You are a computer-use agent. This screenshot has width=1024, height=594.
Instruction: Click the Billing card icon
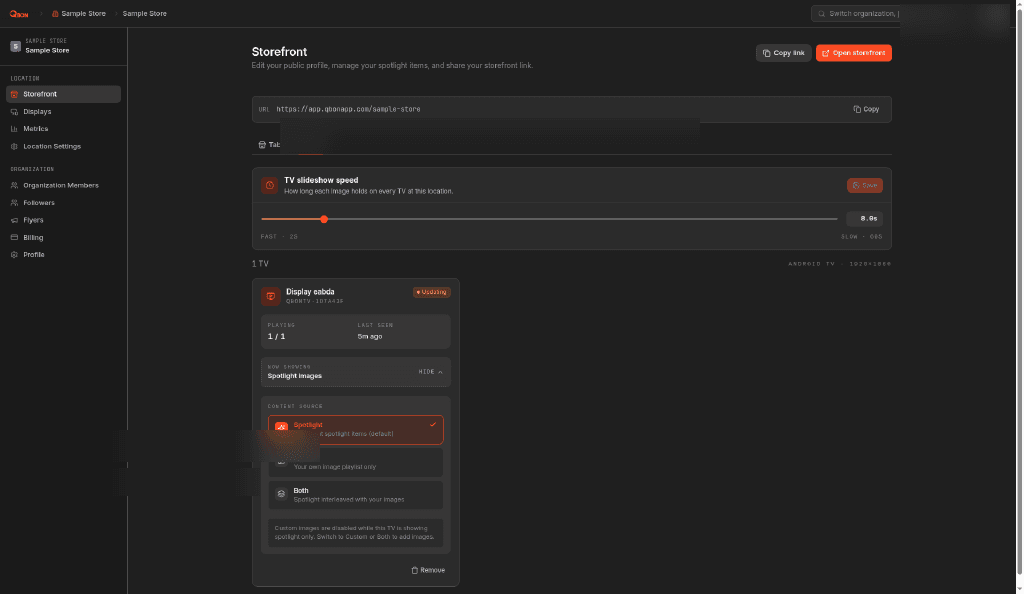point(14,238)
